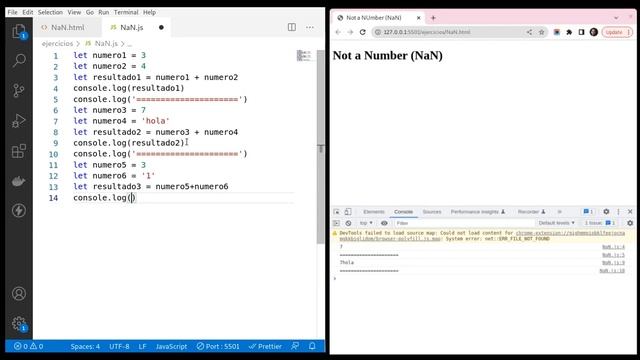Viewport: 640px width, 360px height.
Task: Activate DevTools inspect element picker
Action: coord(337,211)
